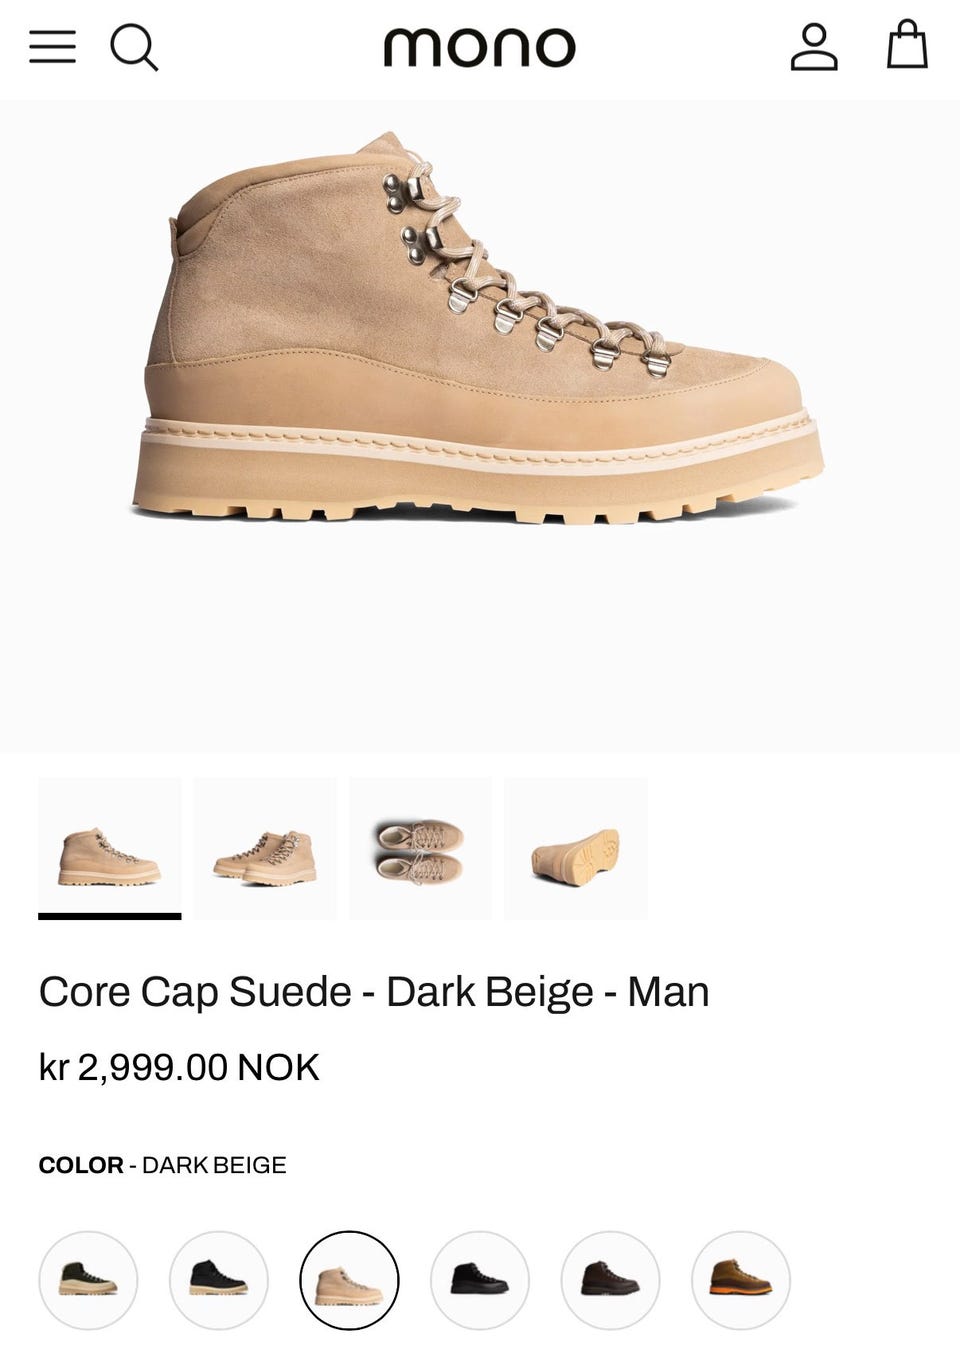Go to the mono logo home link
The width and height of the screenshot is (960, 1361).
[480, 47]
